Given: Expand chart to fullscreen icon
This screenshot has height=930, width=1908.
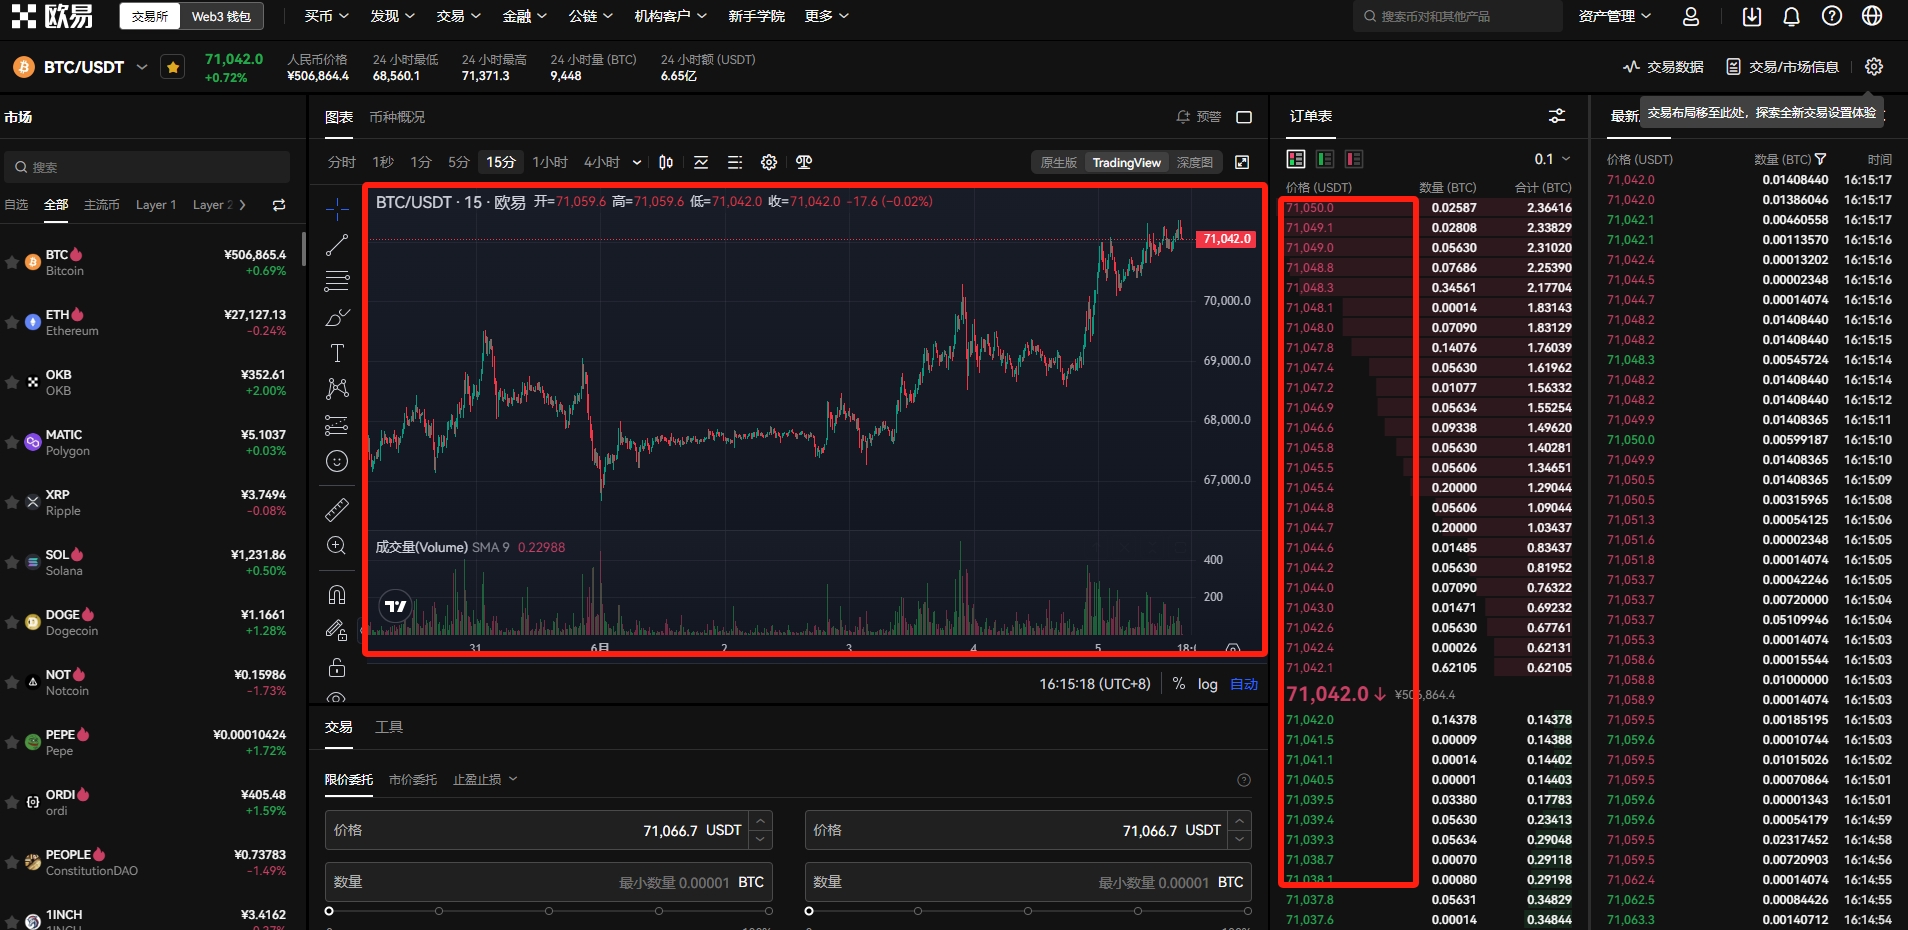Looking at the screenshot, I should (x=1242, y=162).
